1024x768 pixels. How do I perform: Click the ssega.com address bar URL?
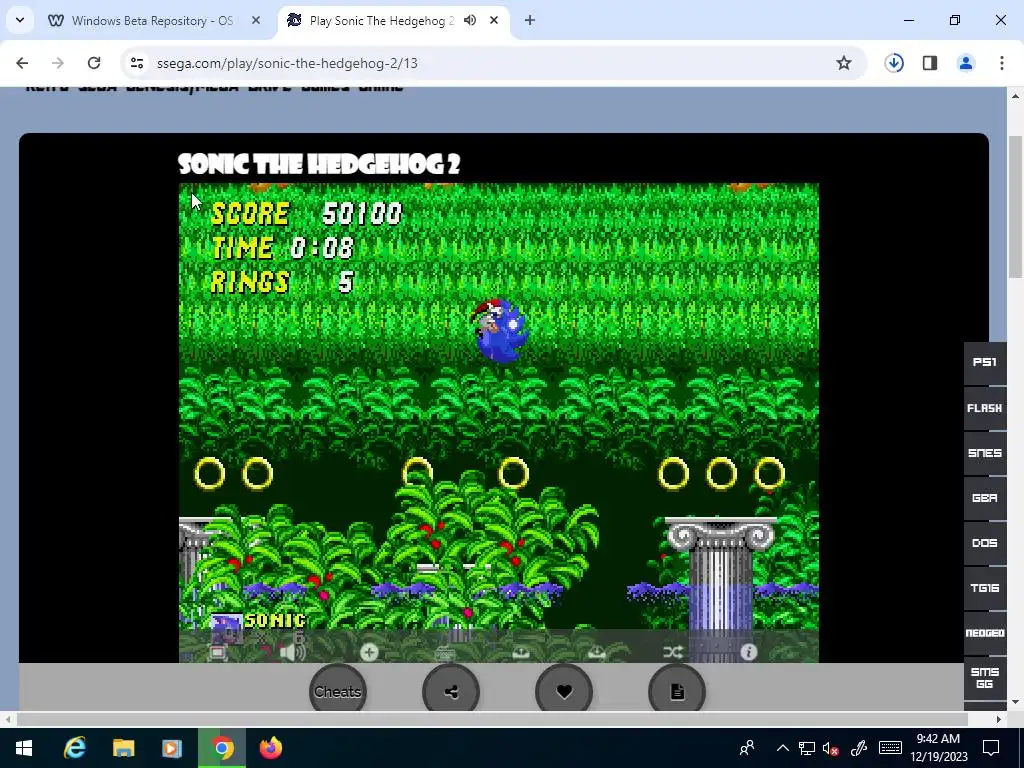(x=287, y=63)
